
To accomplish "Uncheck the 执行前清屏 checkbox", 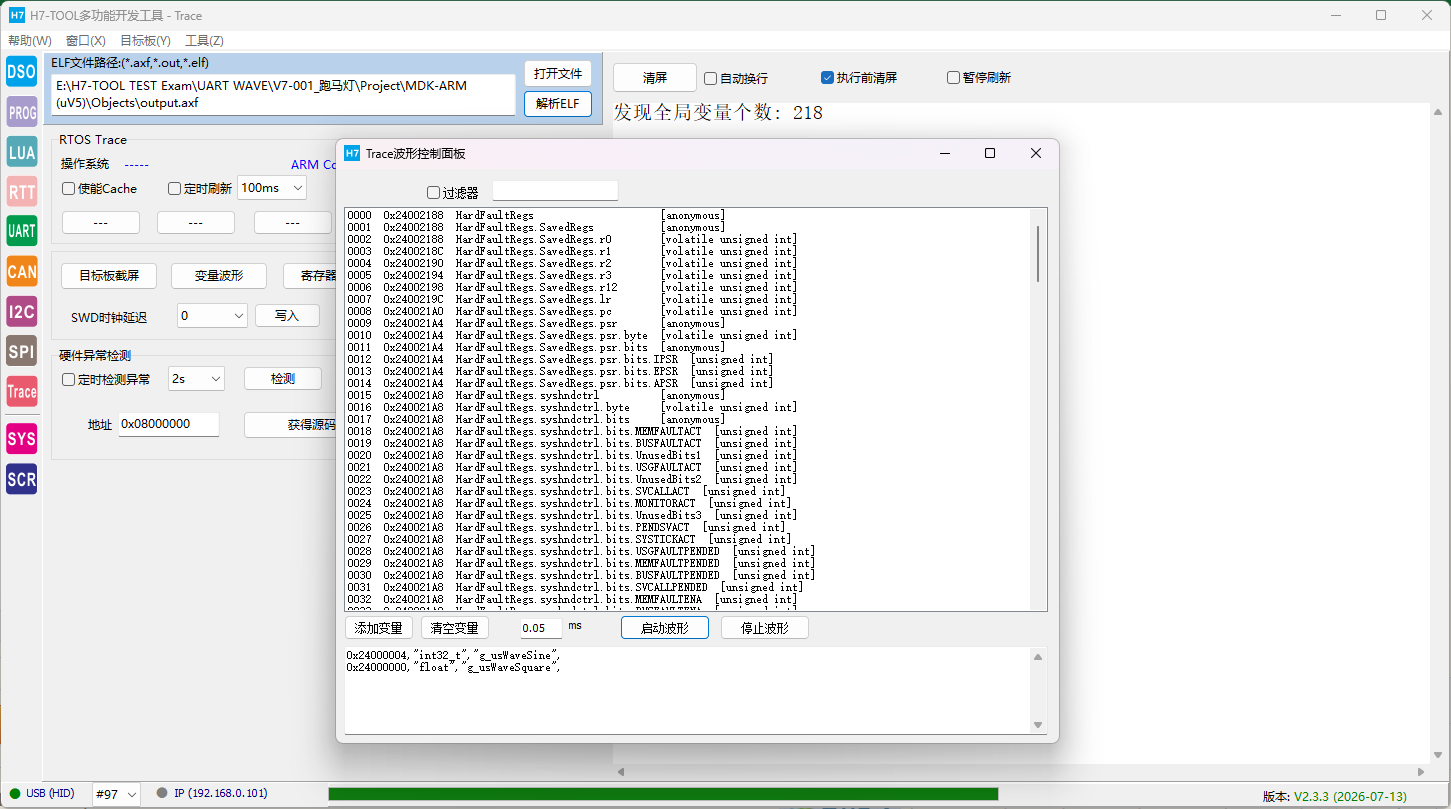I will coord(827,77).
